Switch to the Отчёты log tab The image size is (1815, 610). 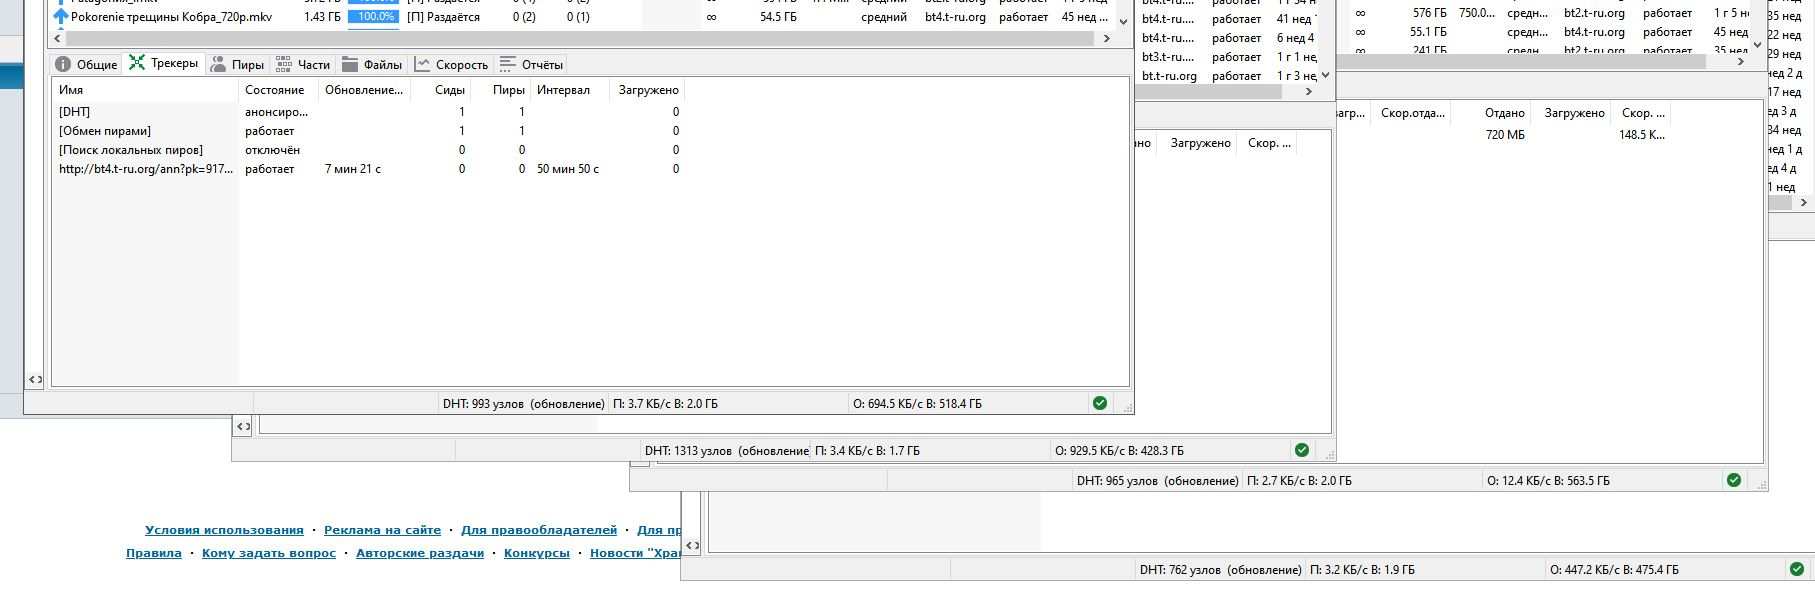point(531,64)
